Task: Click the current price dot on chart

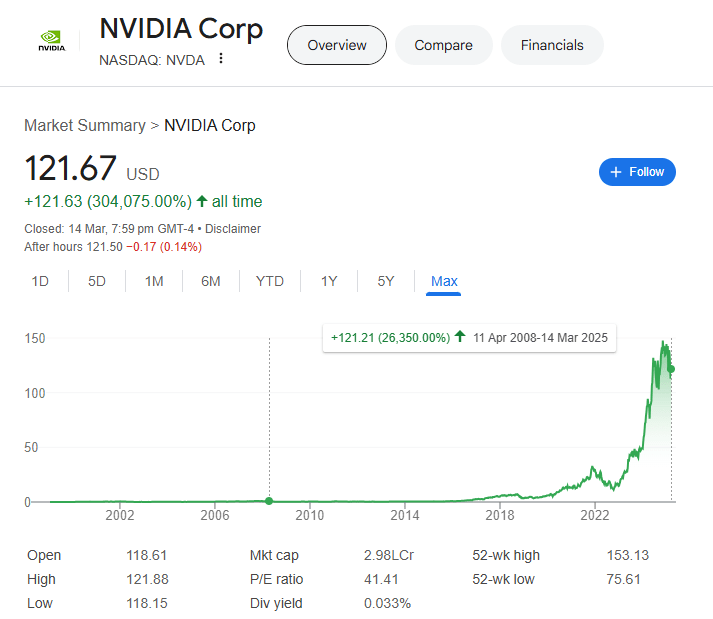Action: [x=671, y=369]
